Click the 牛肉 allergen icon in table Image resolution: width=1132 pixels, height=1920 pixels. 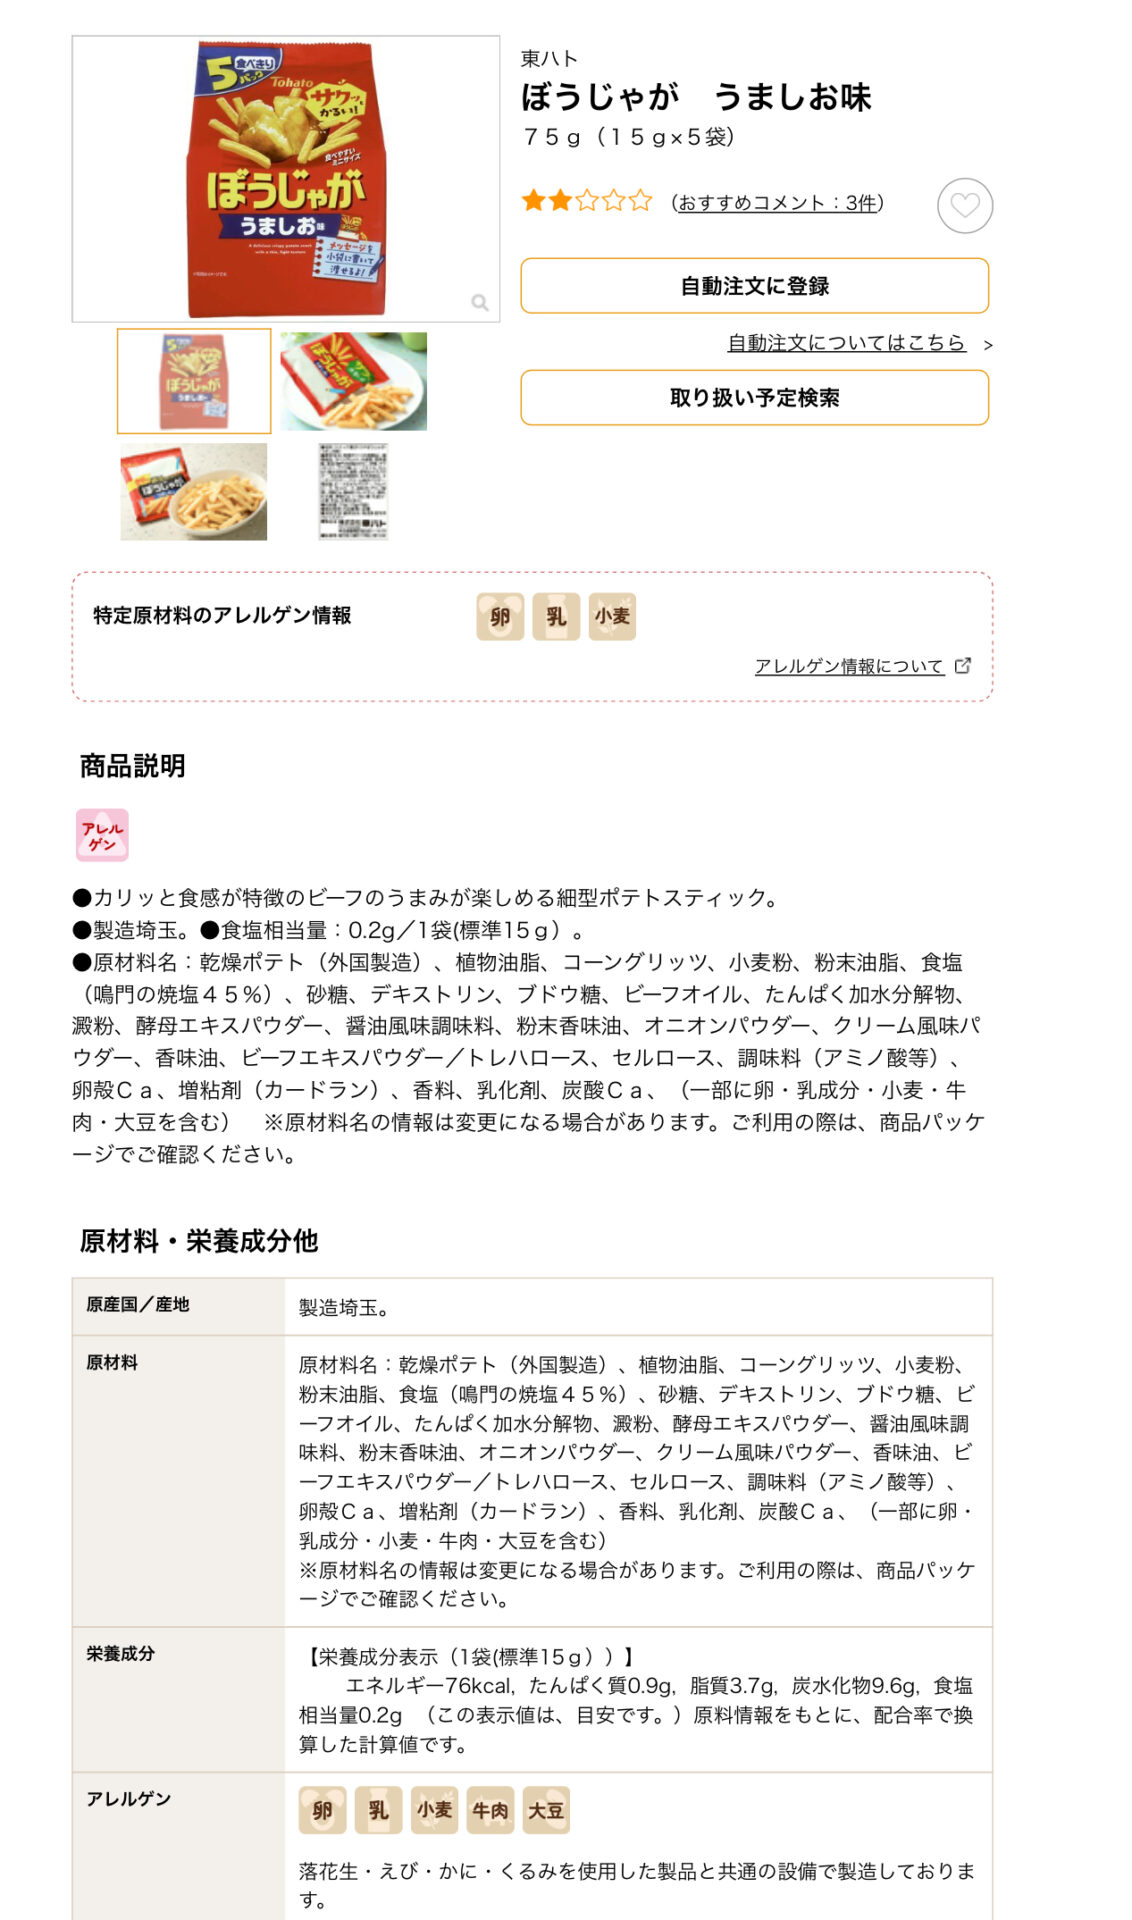(490, 1810)
